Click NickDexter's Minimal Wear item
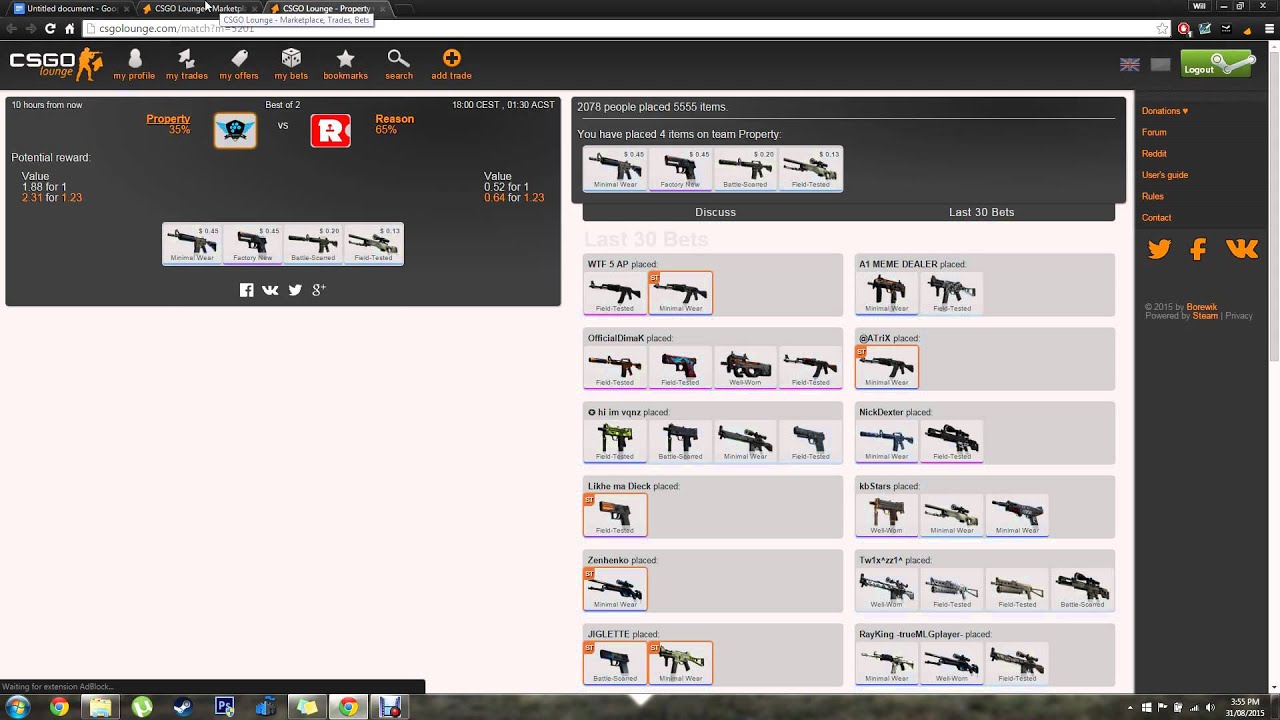This screenshot has height=720, width=1280. pos(887,441)
